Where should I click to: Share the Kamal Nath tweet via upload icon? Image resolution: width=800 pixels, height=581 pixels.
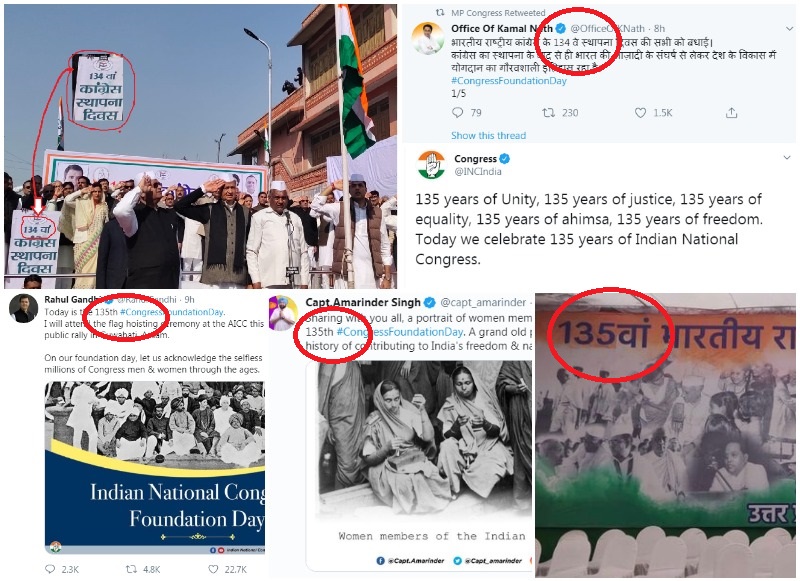(732, 113)
